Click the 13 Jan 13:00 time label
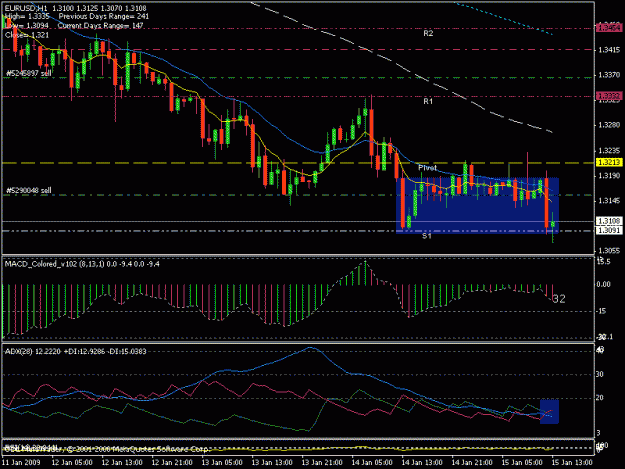Image resolution: width=625 pixels, height=469 pixels. click(272, 462)
